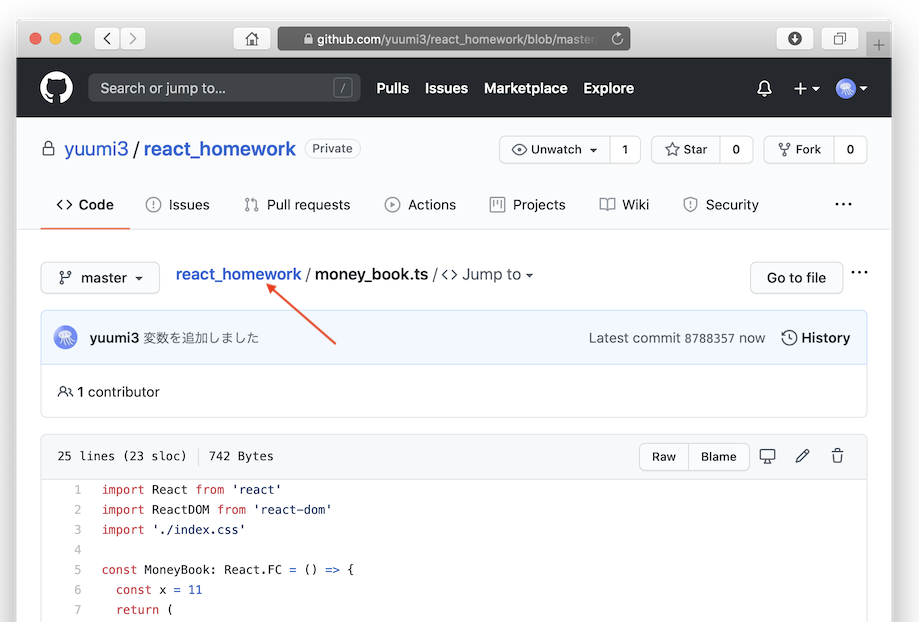Fork the repository
Image resolution: width=919 pixels, height=622 pixels.
[799, 149]
